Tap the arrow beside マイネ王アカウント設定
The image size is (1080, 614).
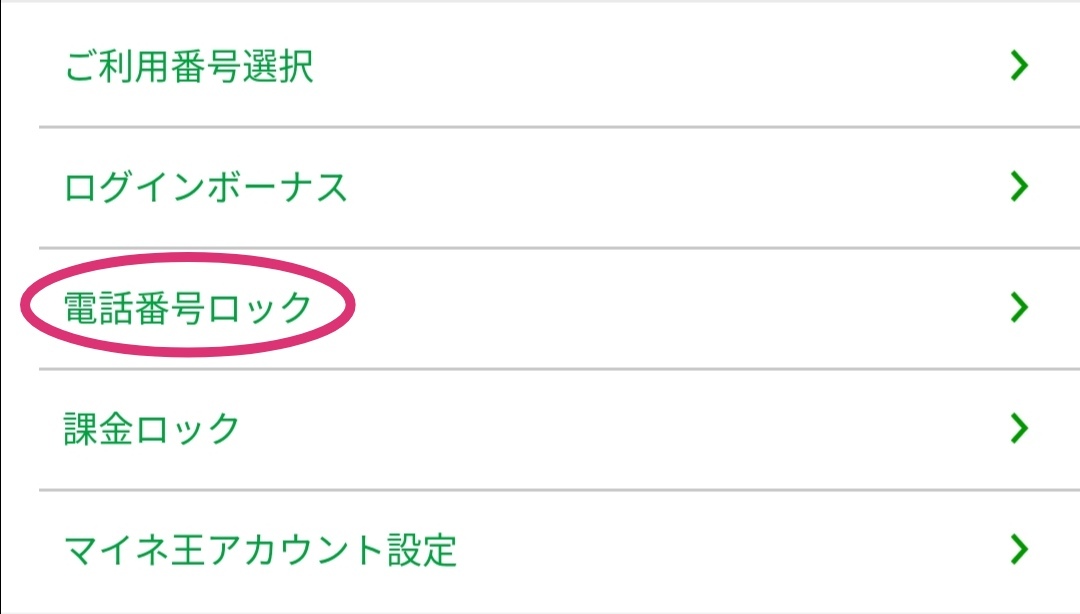pyautogui.click(x=1019, y=549)
